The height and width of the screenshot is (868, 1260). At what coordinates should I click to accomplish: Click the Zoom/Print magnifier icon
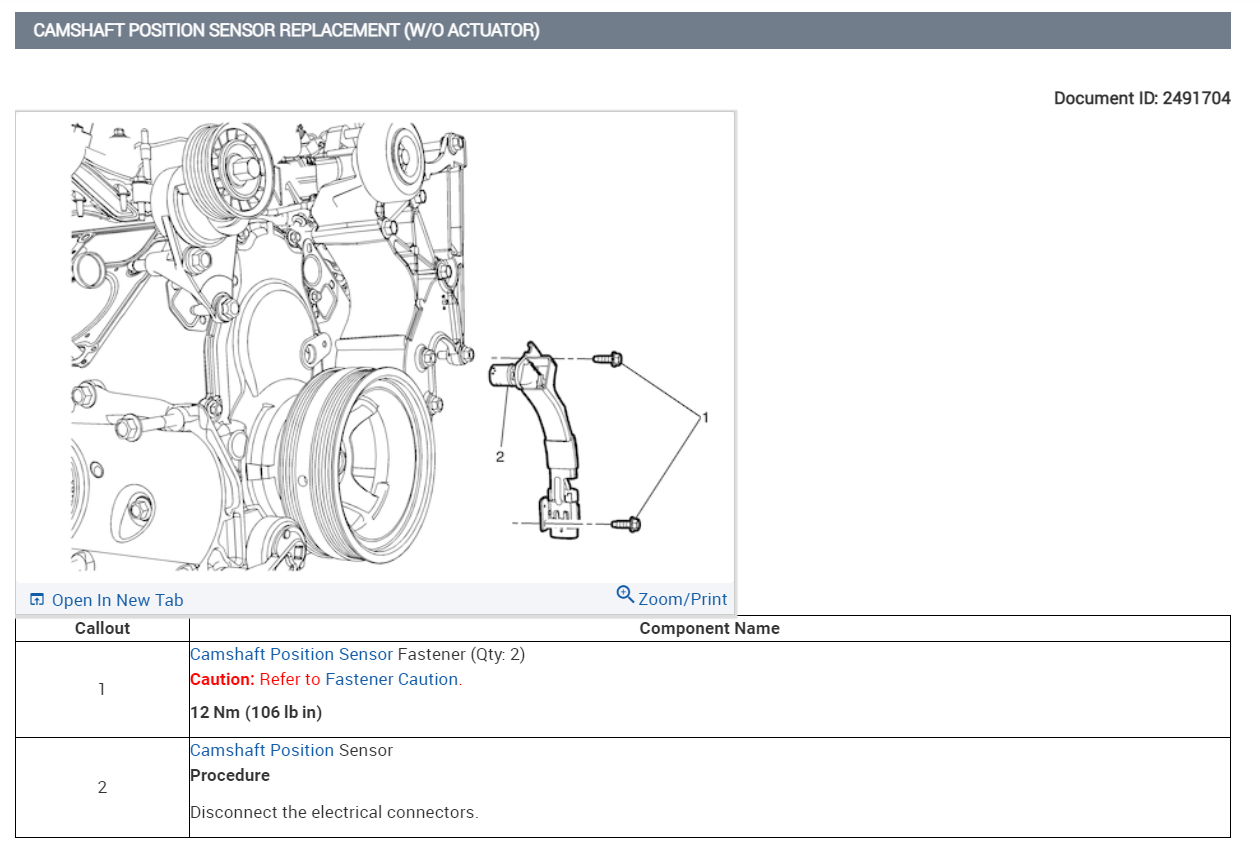coord(625,595)
